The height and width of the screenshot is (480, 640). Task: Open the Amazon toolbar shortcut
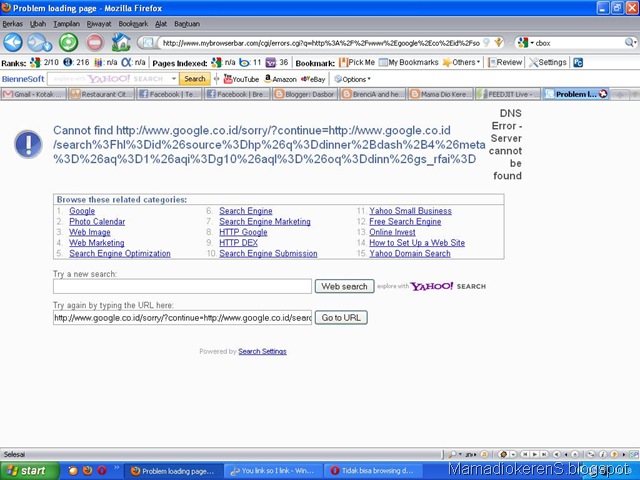click(280, 79)
